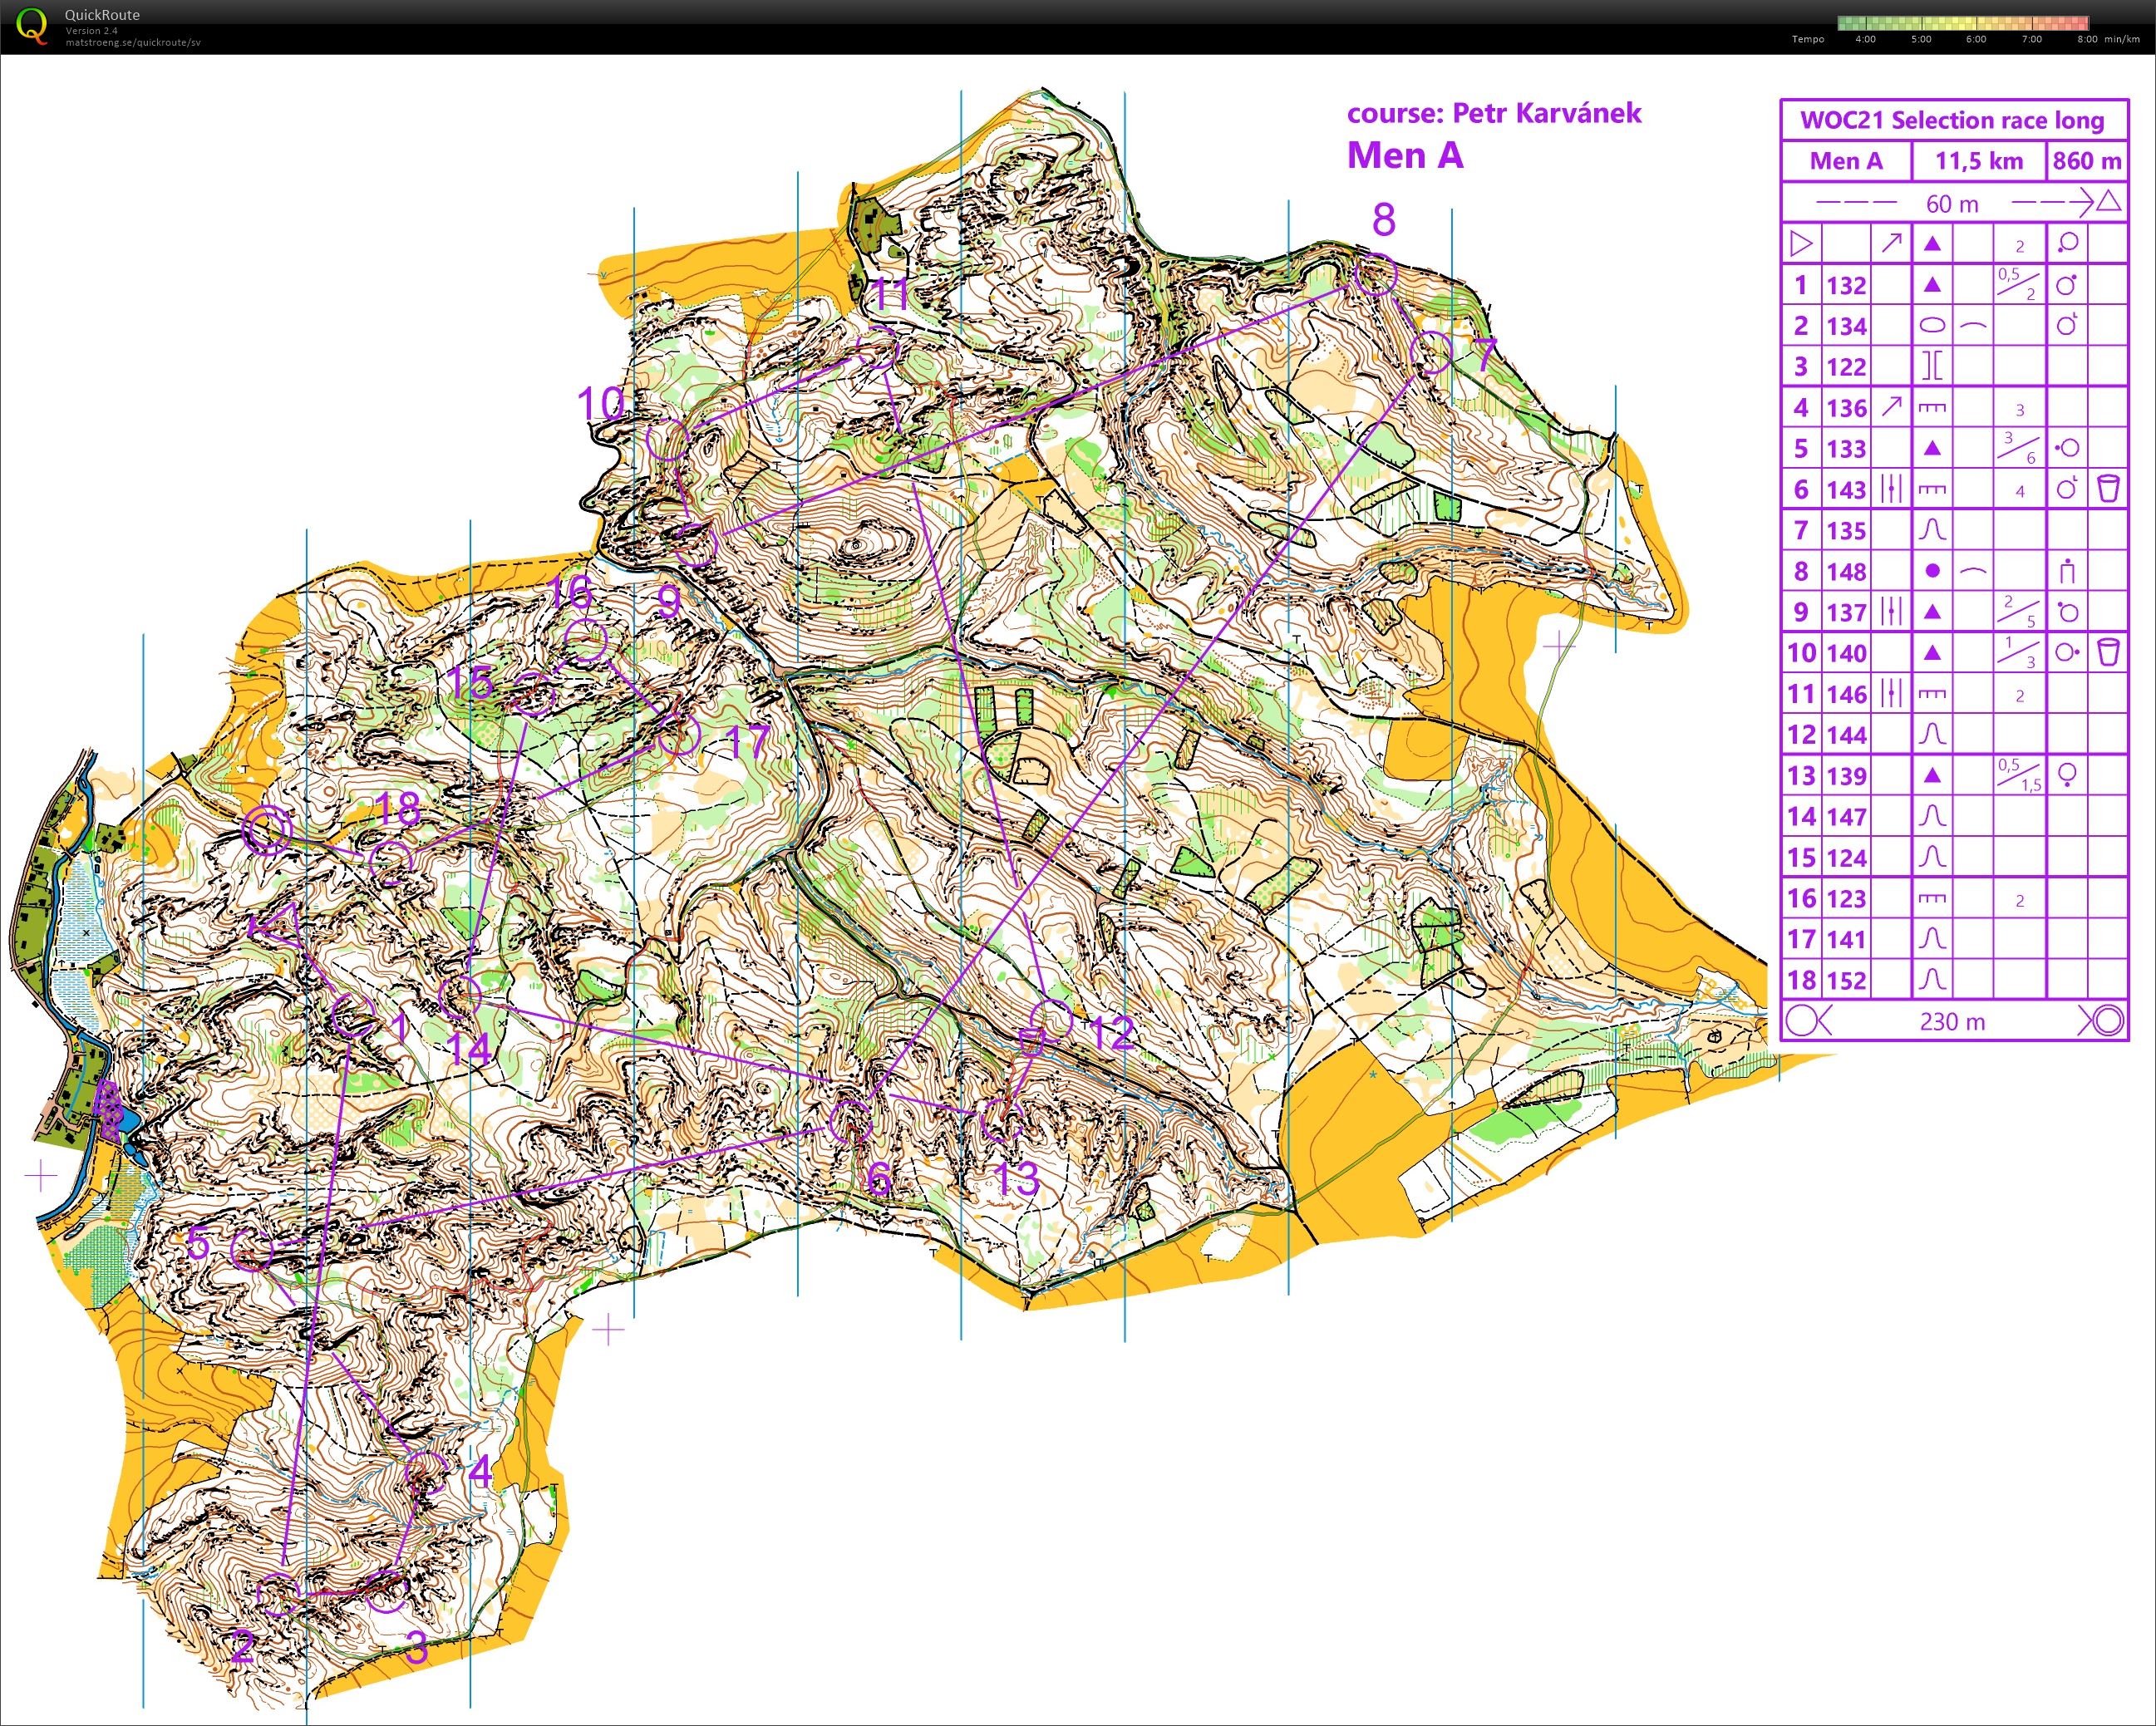
Task: Select control circle 12 on the map
Action: click(x=1050, y=1021)
